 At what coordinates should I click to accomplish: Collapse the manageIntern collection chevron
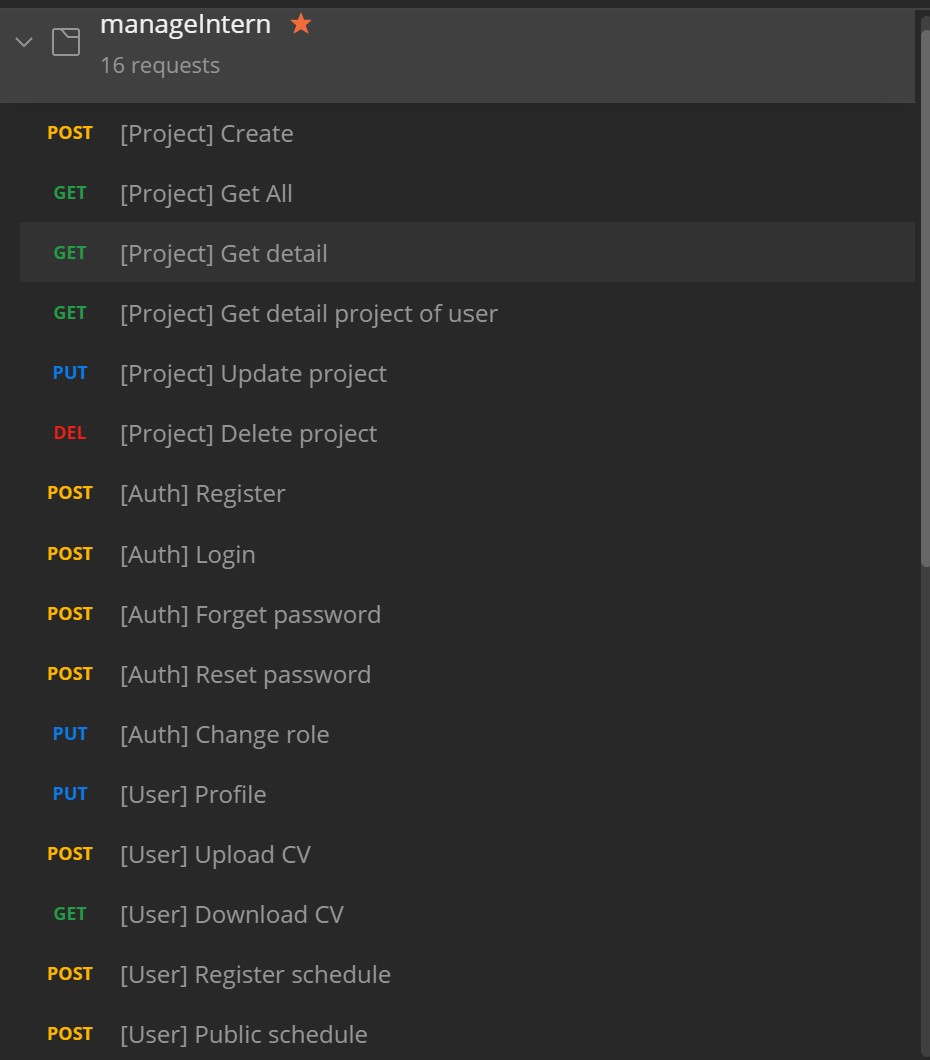point(24,42)
